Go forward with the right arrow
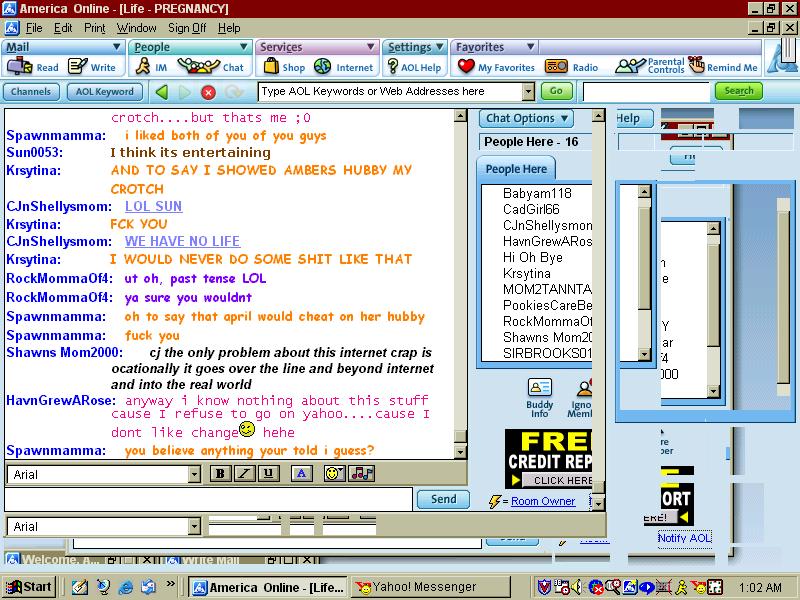Viewport: 800px width, 600px height. coord(185,92)
